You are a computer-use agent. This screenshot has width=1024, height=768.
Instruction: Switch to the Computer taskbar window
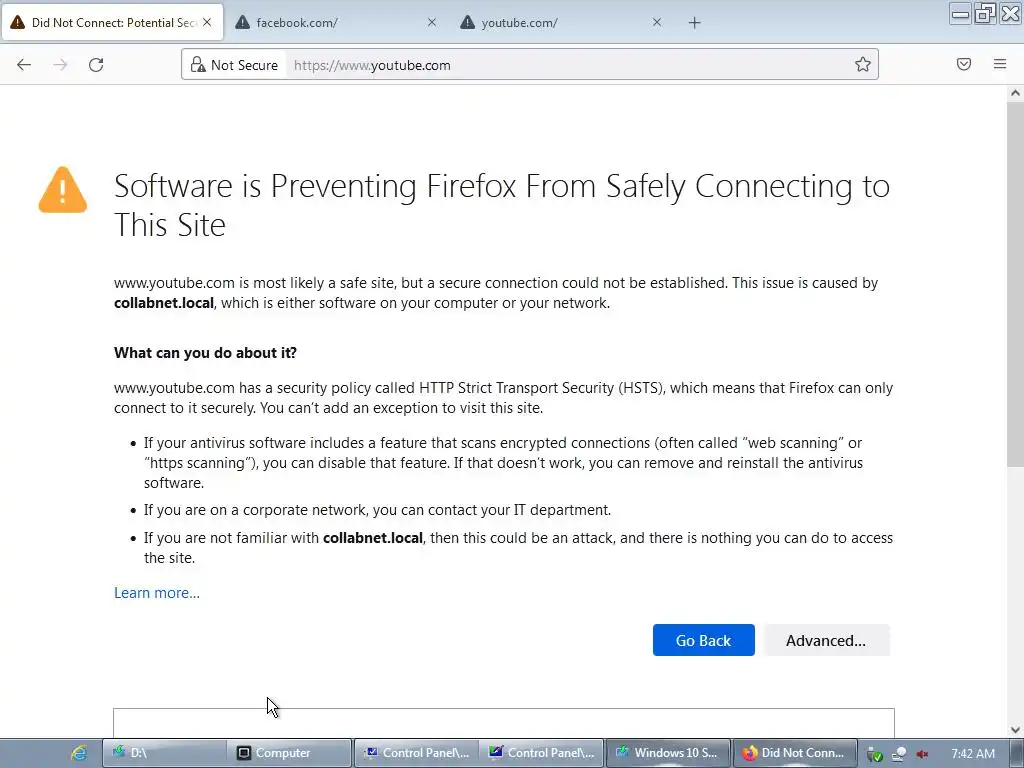tap(289, 753)
